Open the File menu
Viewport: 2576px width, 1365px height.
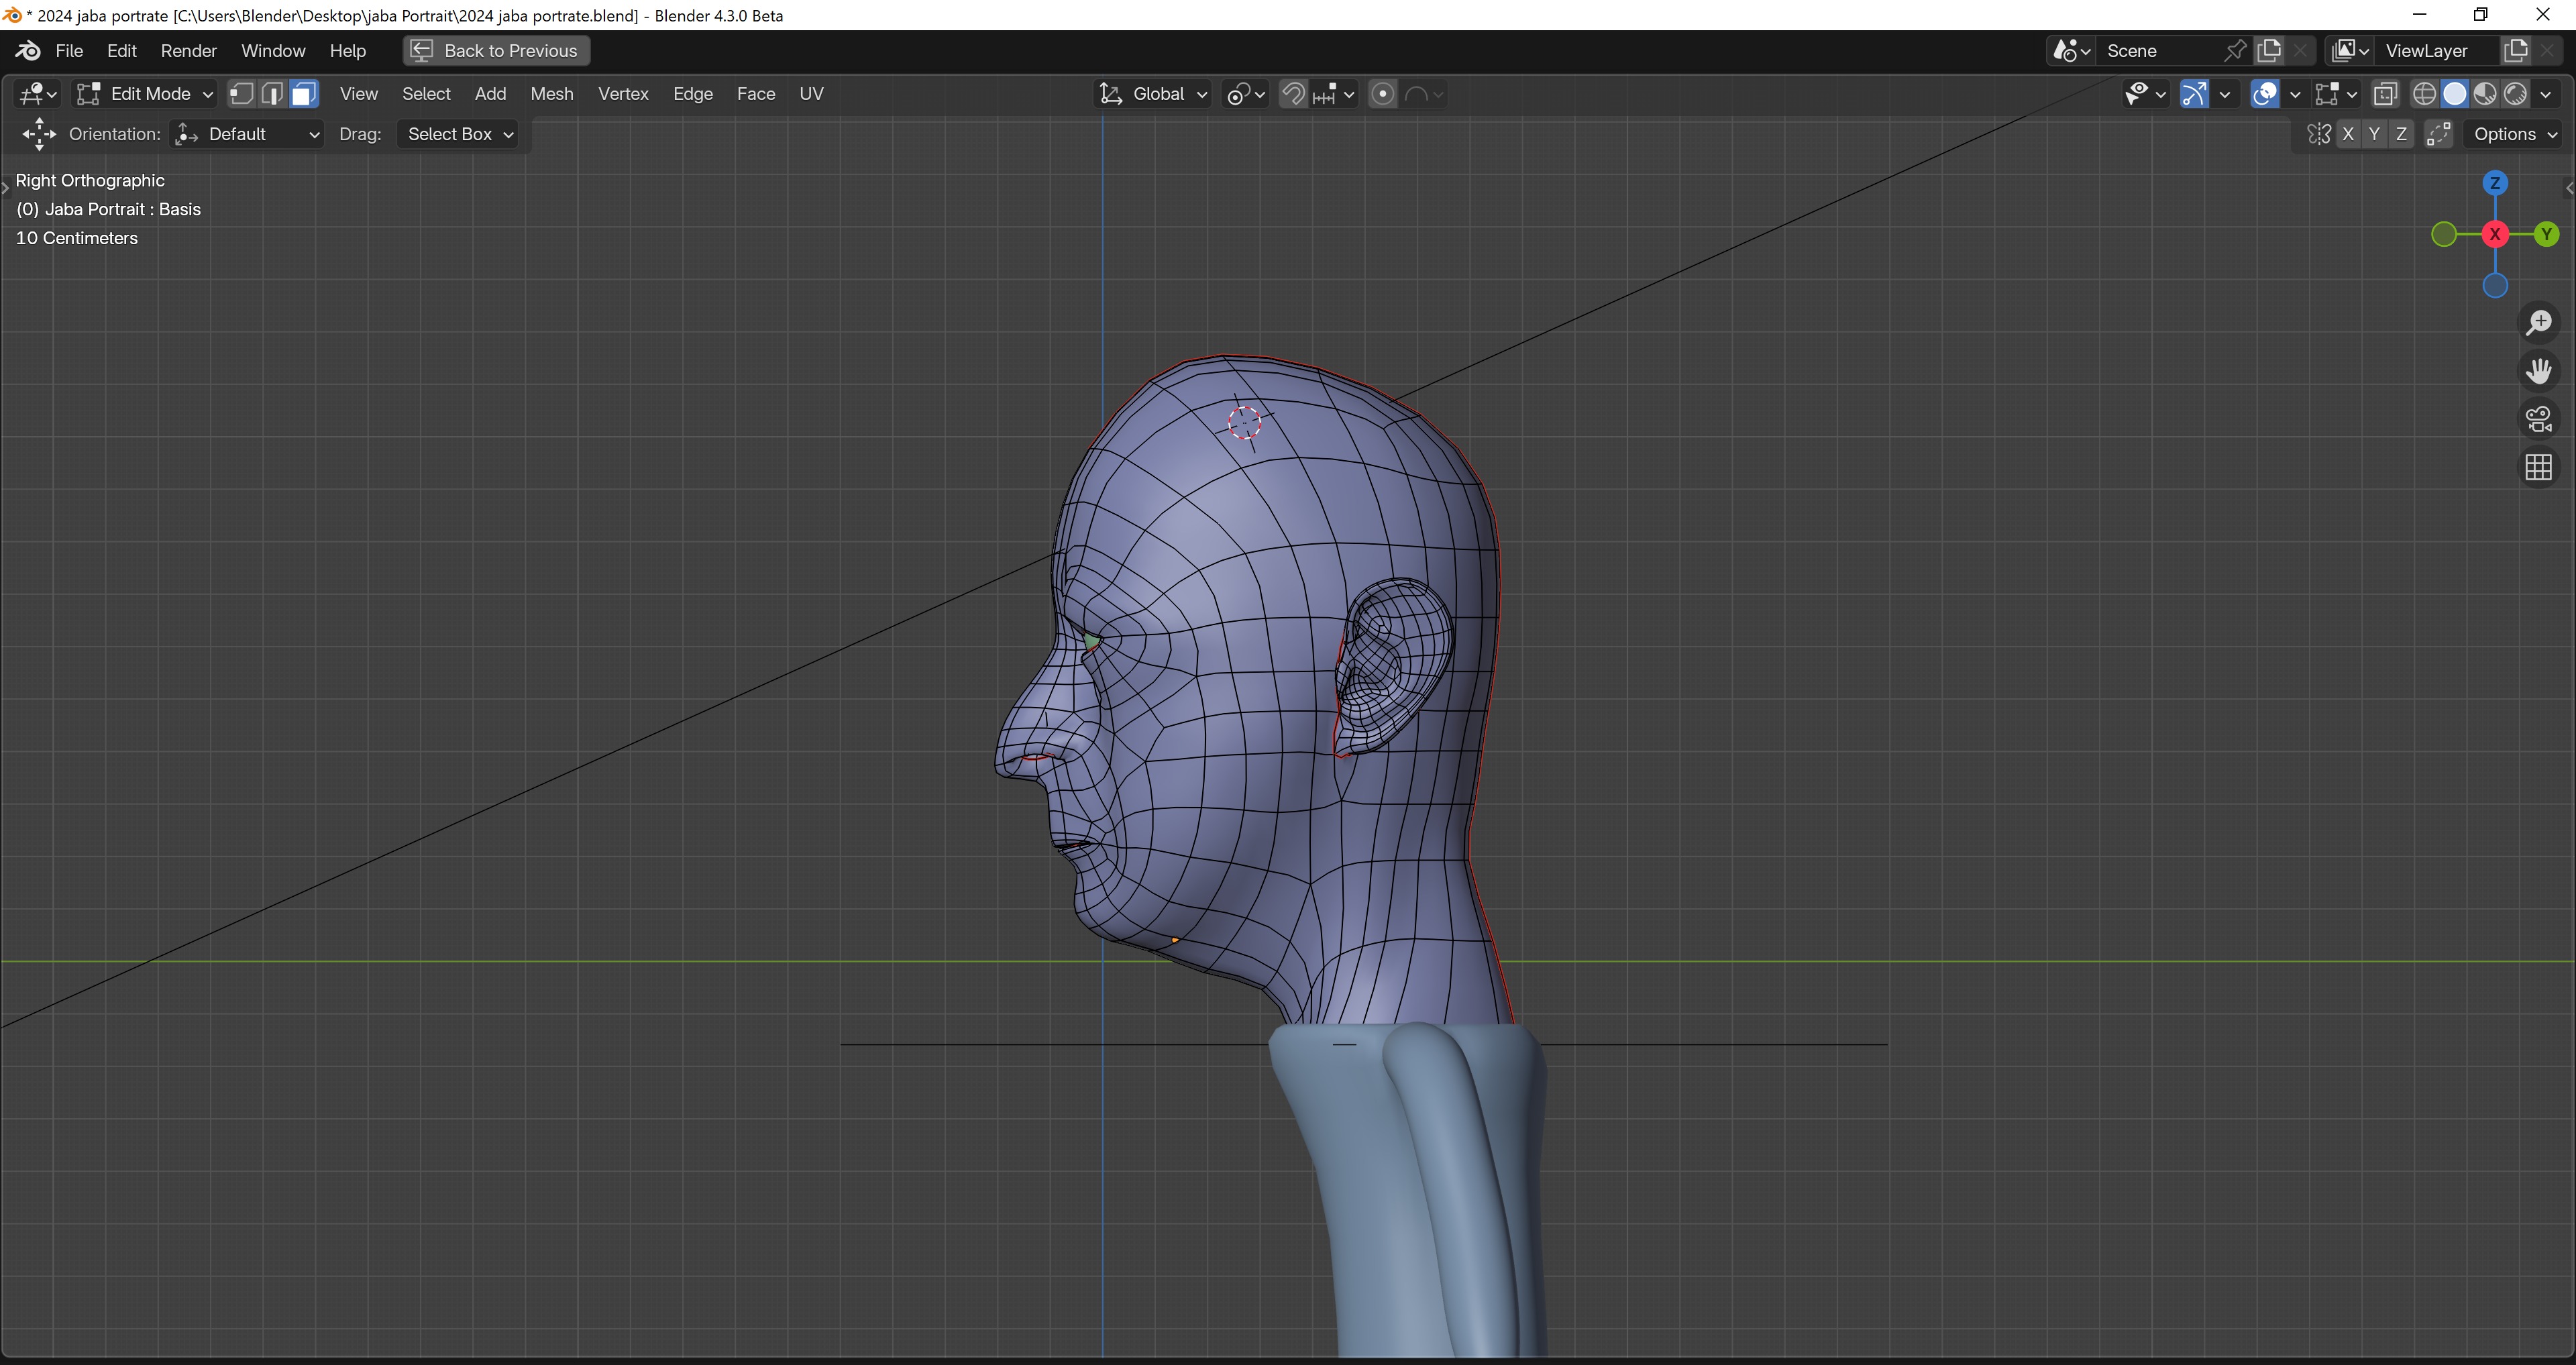pos(69,50)
